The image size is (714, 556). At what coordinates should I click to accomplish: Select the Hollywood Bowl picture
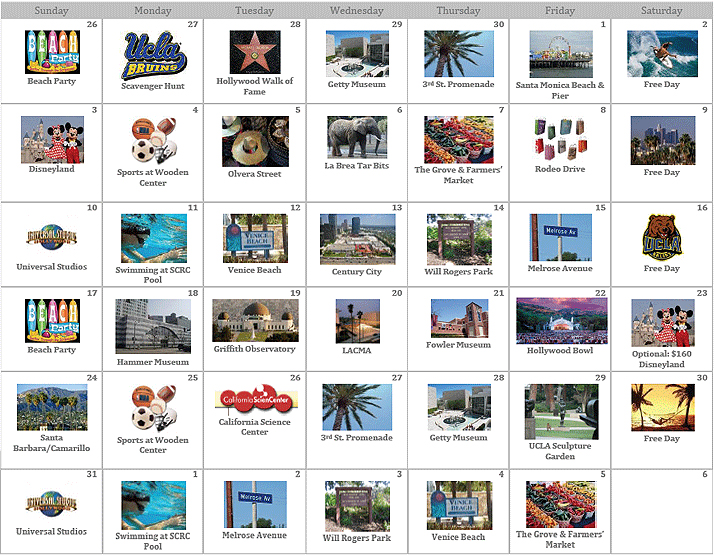tap(561, 321)
